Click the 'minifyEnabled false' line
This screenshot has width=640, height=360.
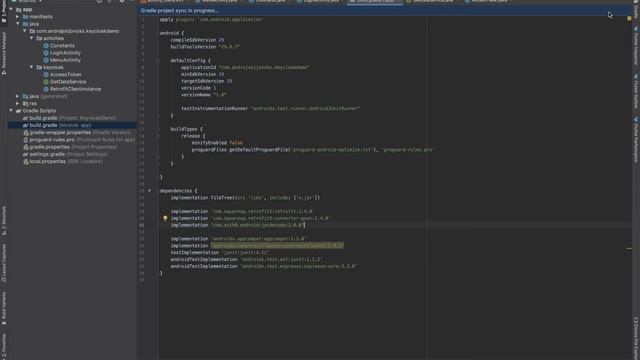(217, 143)
